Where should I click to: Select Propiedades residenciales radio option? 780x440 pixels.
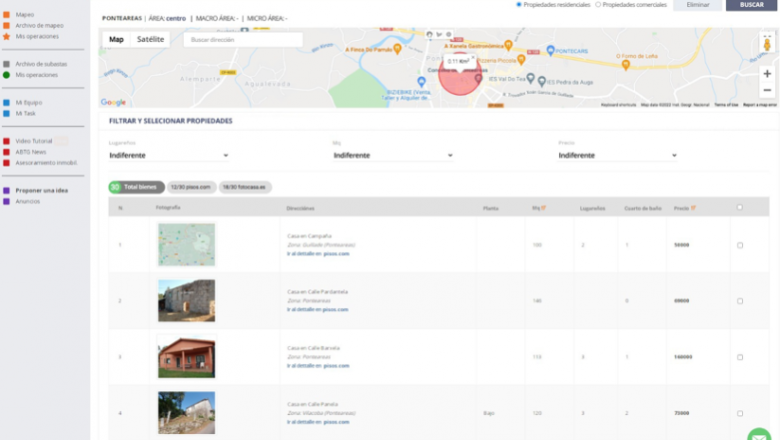(x=519, y=5)
